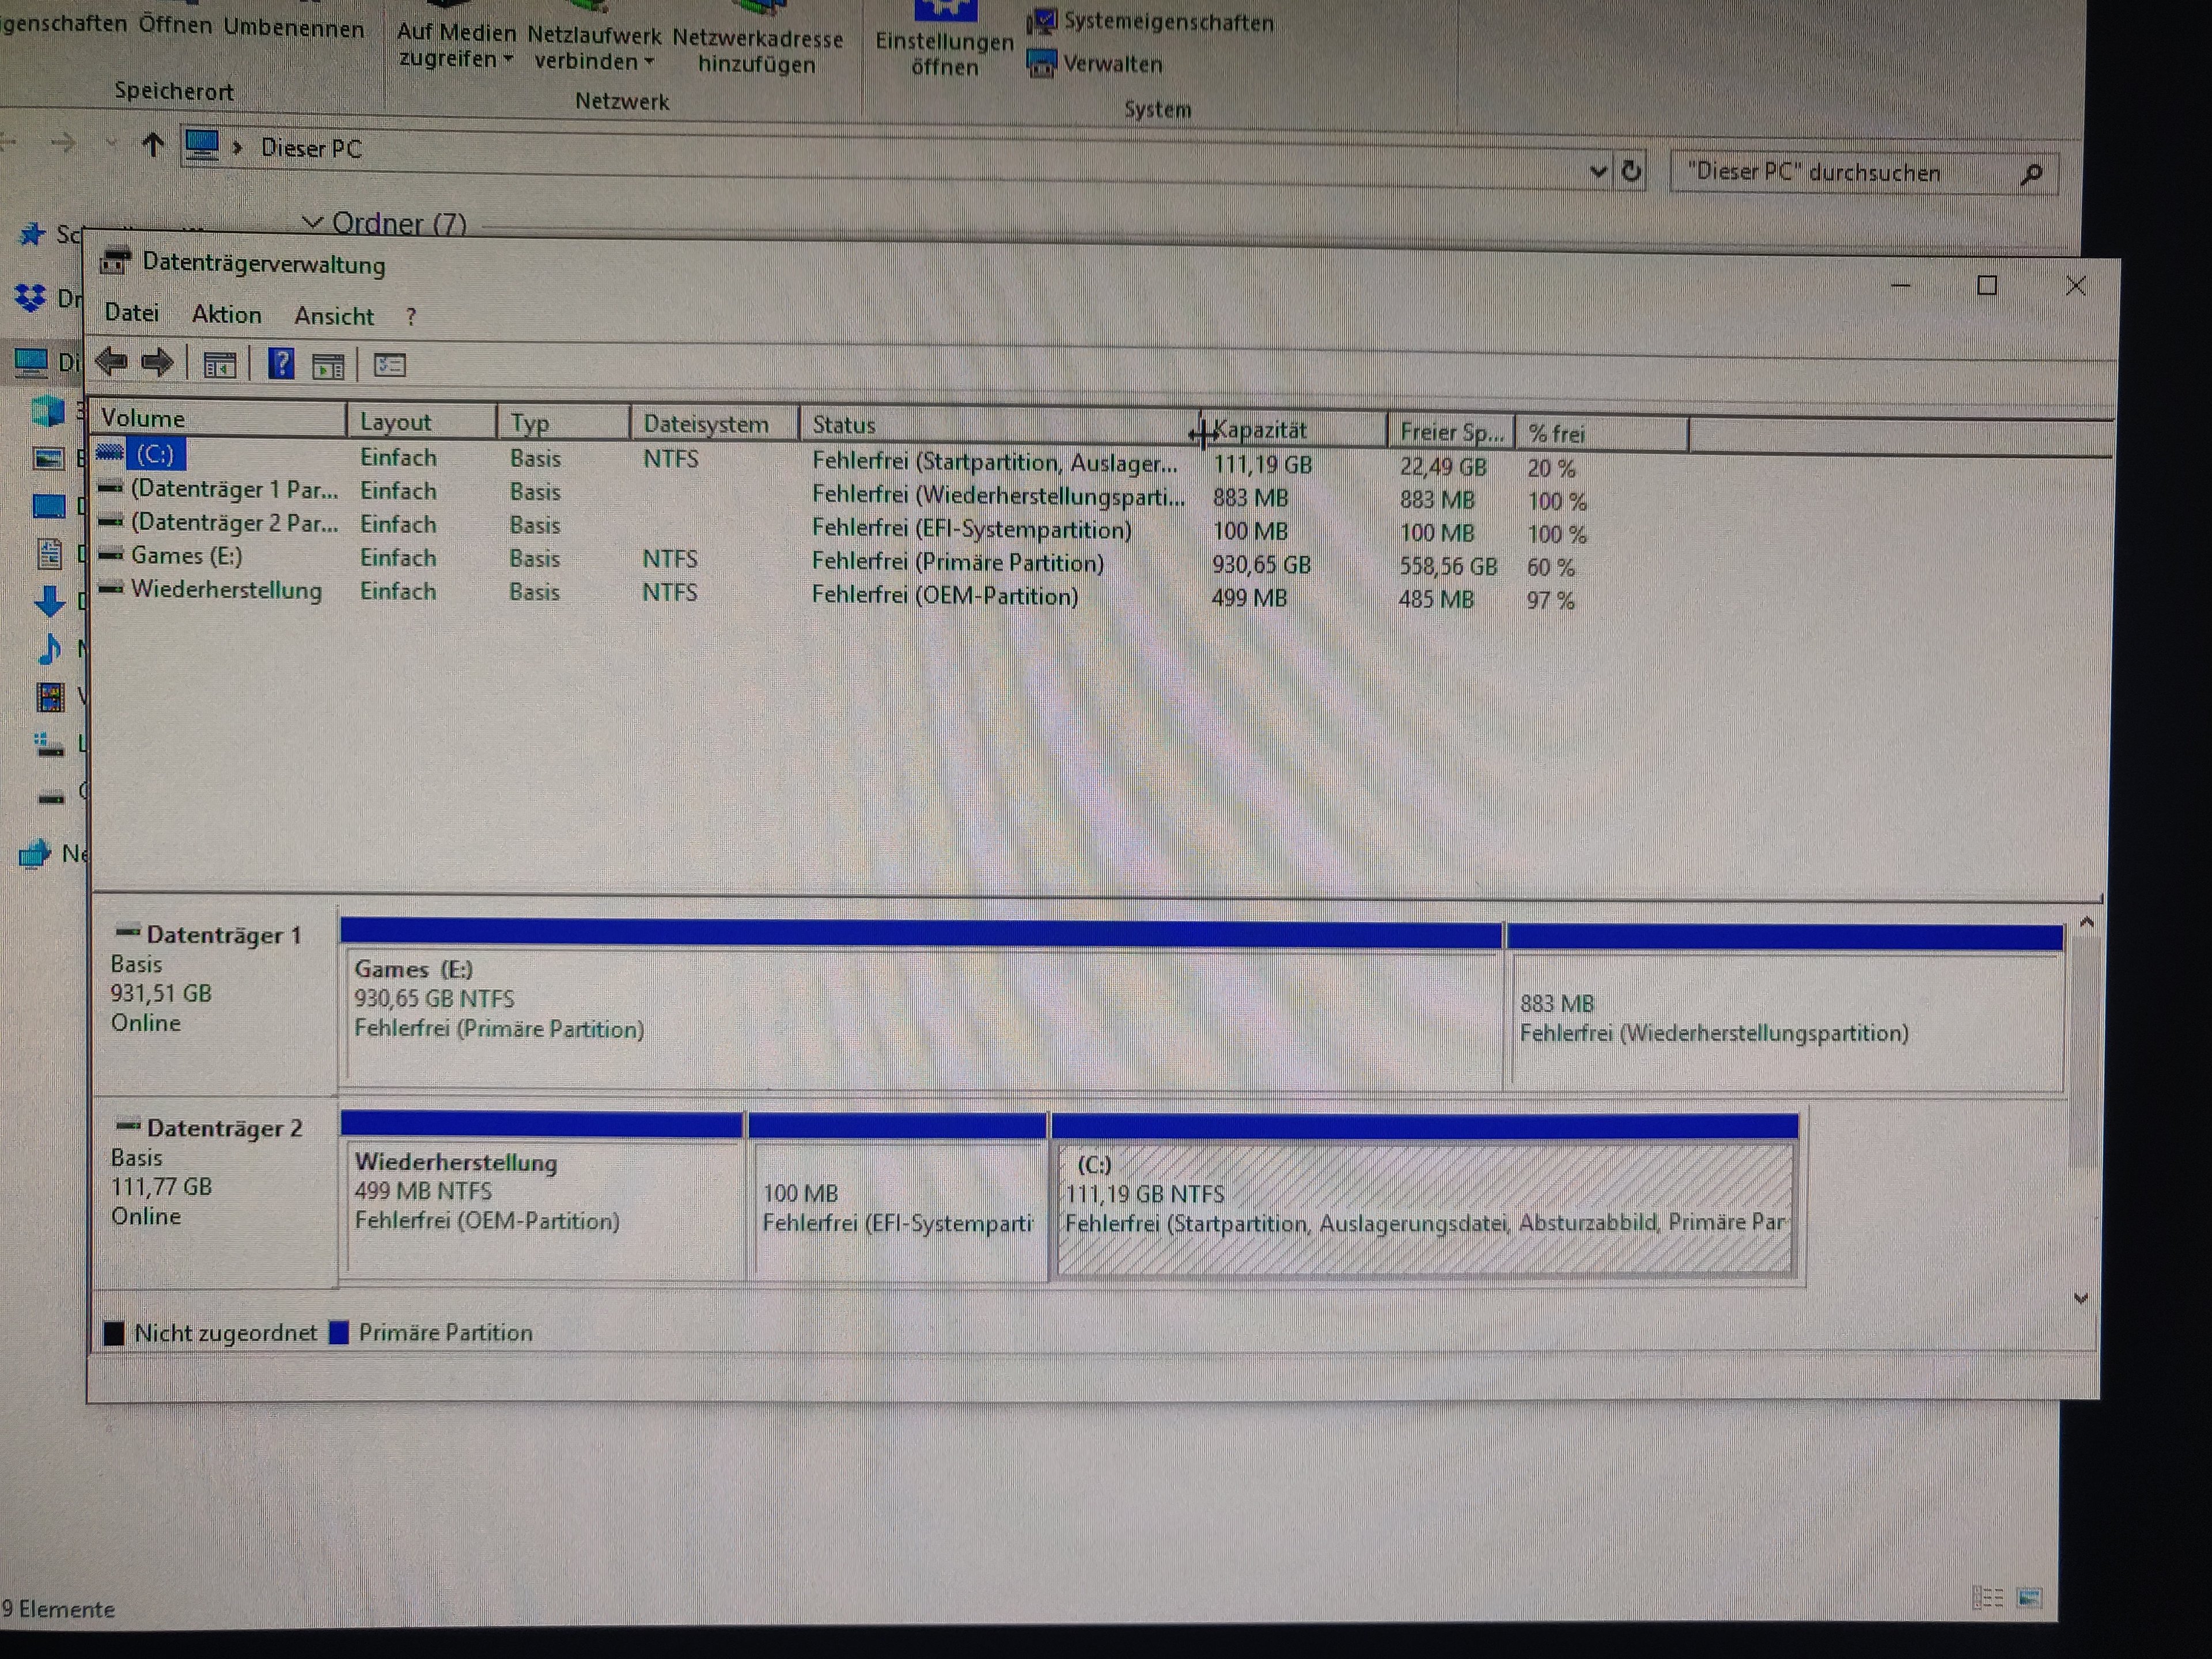Click the Back arrow in Datenträgerverwaltung toolbar
The image size is (2212, 1659).
[x=112, y=362]
